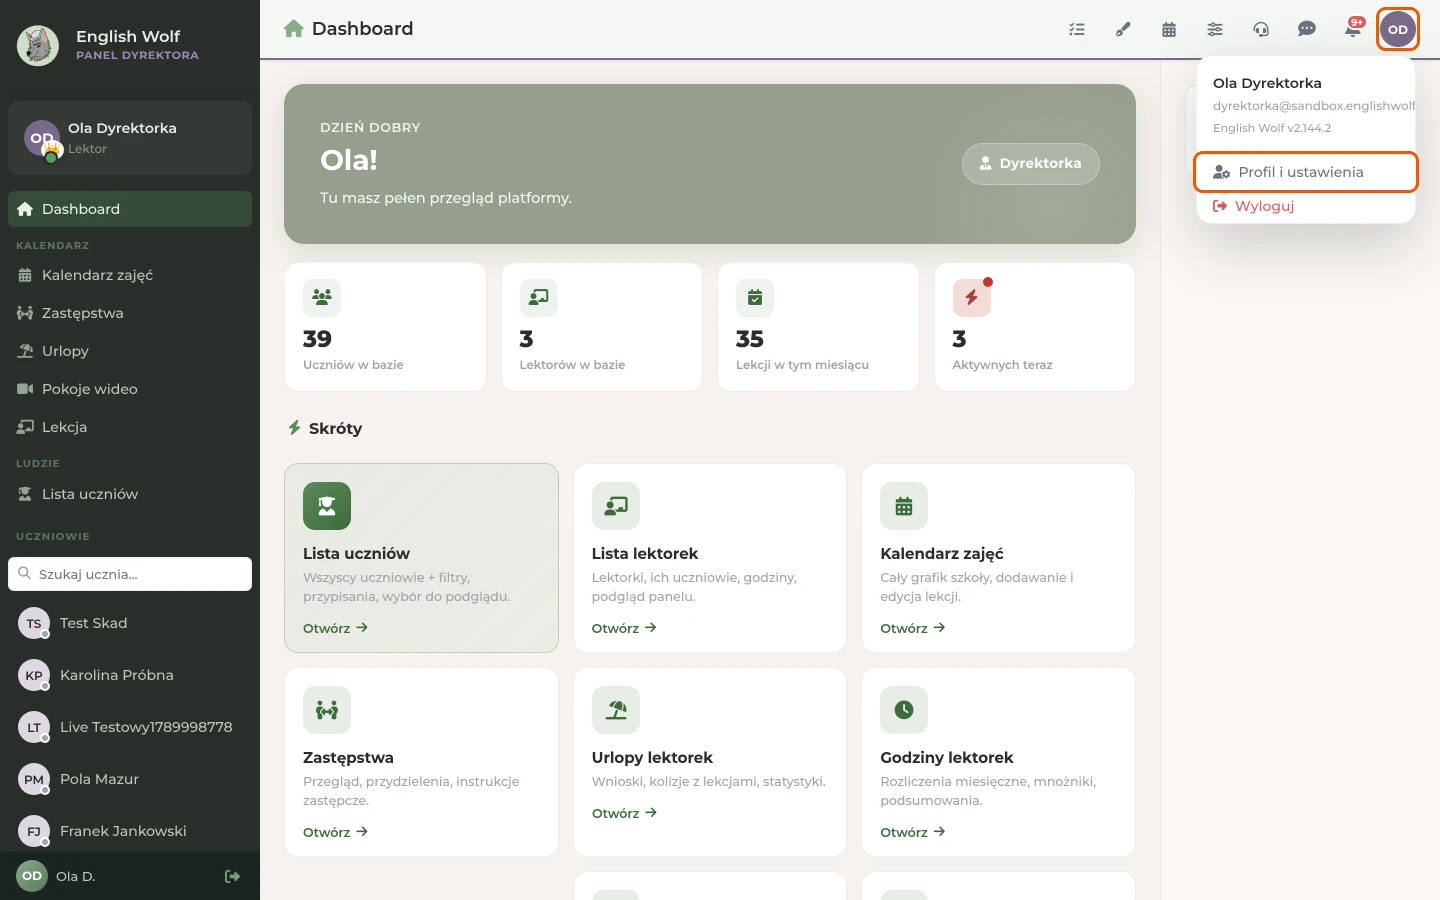Click the Szukaj ucznia search field

(130, 574)
